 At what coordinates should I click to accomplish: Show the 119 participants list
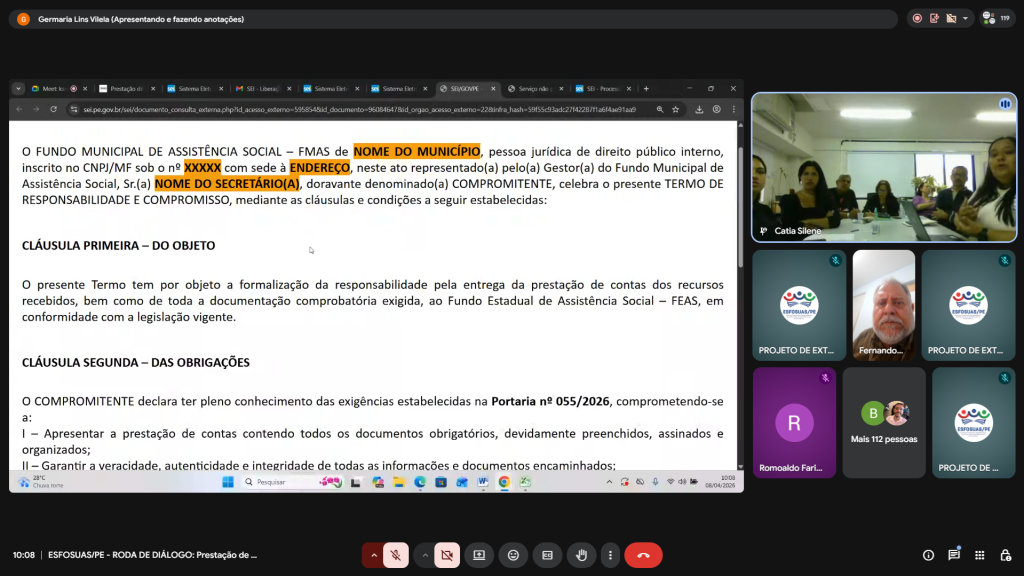coord(997,19)
